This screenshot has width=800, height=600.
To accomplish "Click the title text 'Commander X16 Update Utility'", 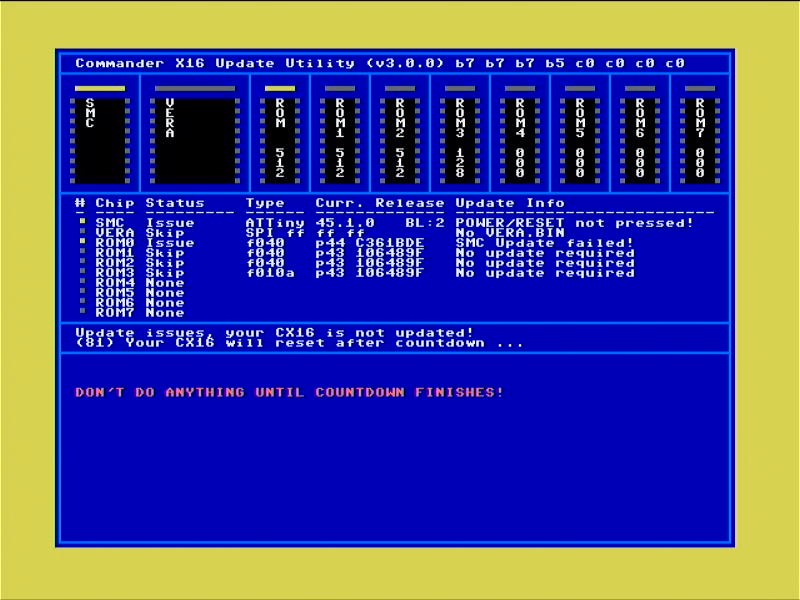I will pyautogui.click(x=215, y=63).
